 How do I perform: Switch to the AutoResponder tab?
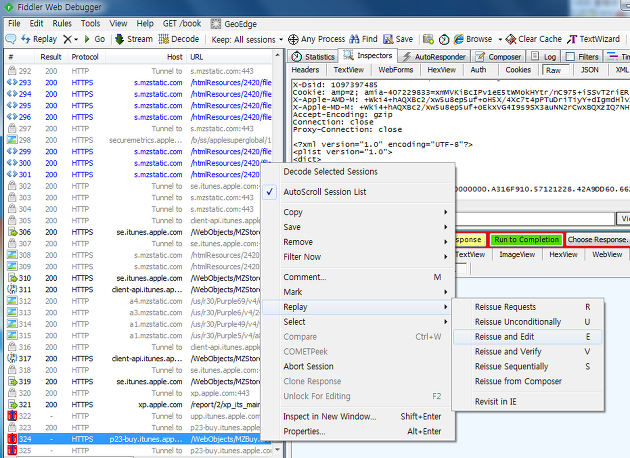coord(434,57)
